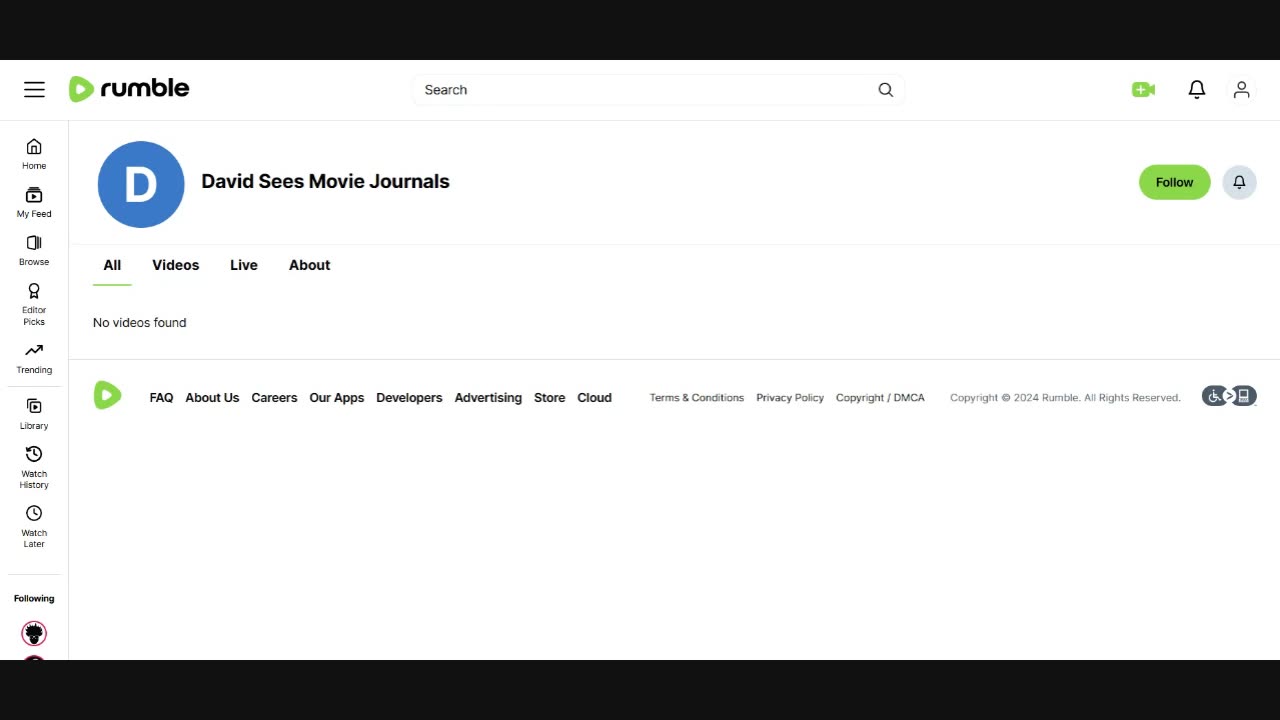Click the No videos found text
This screenshot has height=720, width=1280.
coord(140,323)
